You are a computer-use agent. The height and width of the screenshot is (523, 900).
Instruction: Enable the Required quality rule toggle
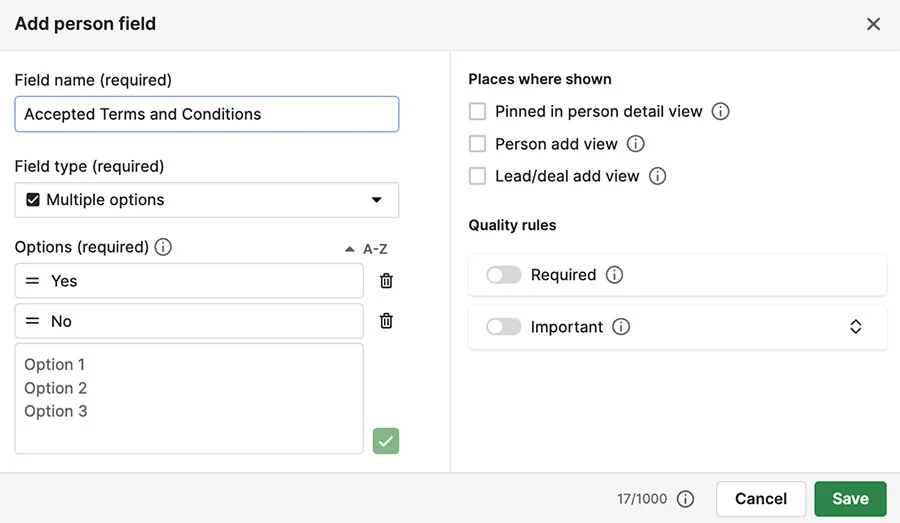point(503,275)
